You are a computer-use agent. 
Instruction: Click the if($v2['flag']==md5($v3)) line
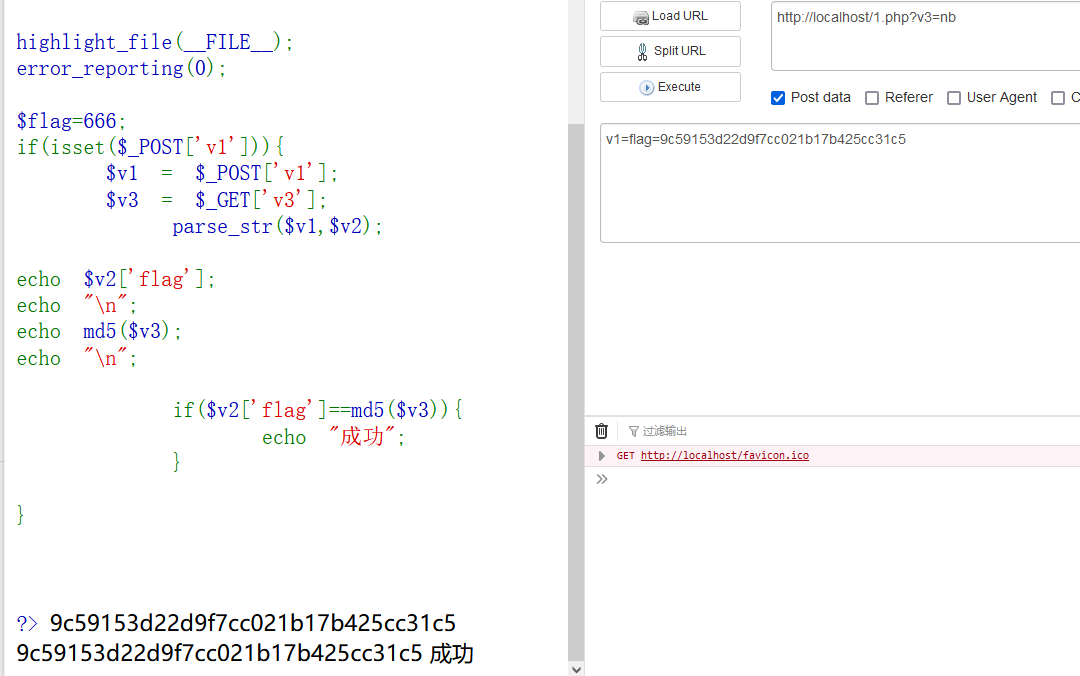(x=318, y=410)
